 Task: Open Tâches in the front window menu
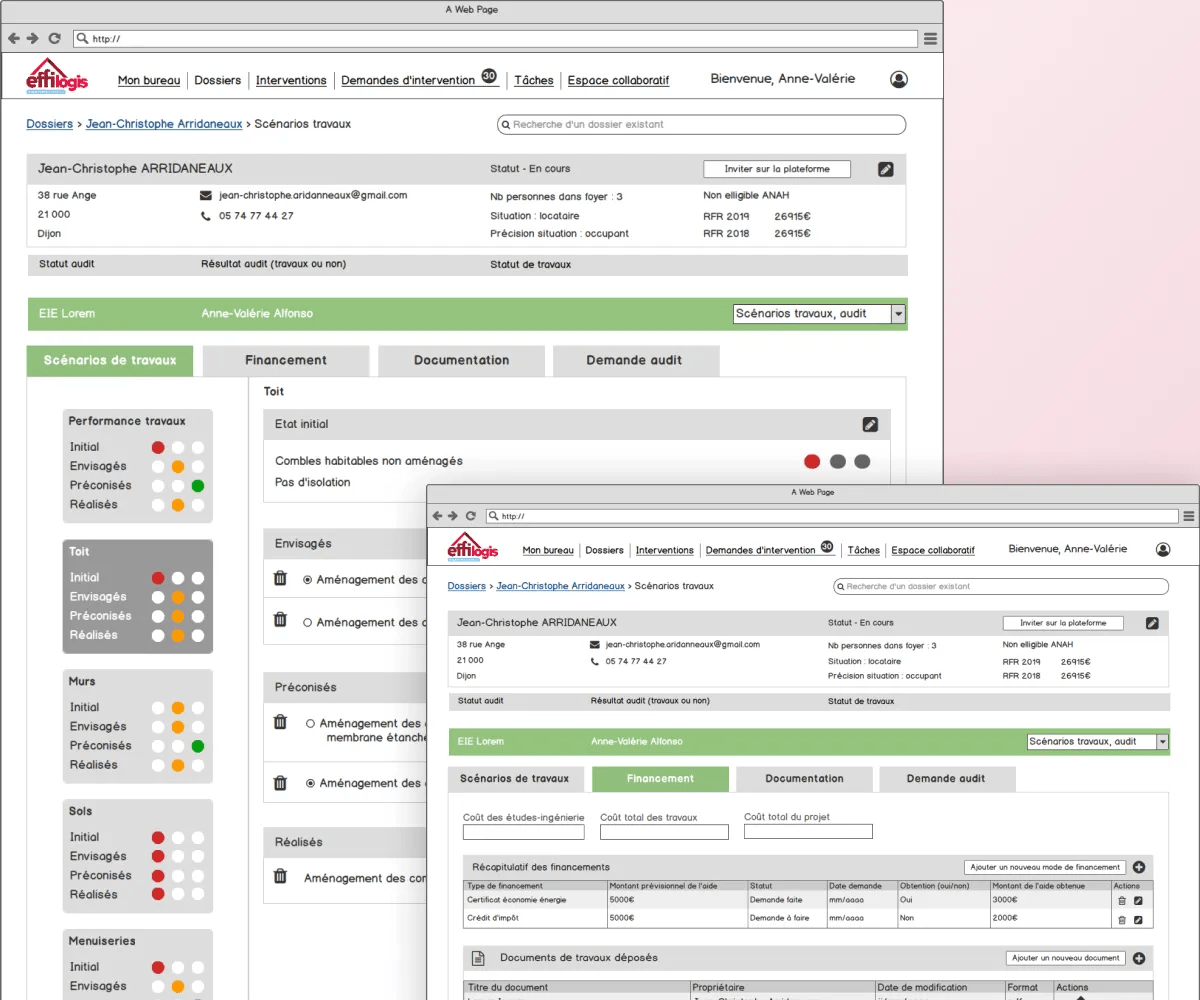[x=864, y=550]
